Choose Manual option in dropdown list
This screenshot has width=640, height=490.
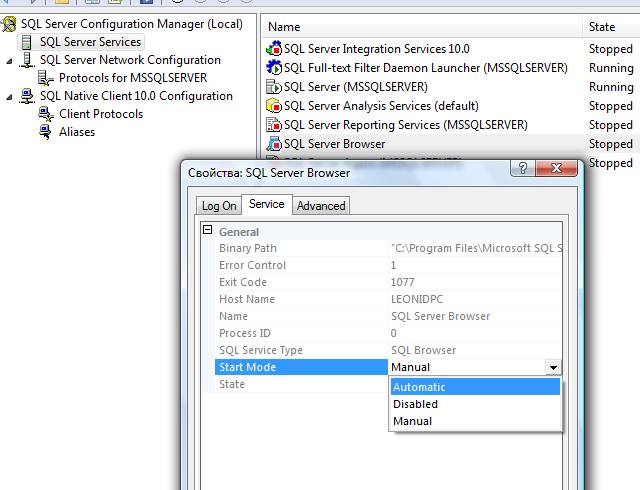point(476,421)
